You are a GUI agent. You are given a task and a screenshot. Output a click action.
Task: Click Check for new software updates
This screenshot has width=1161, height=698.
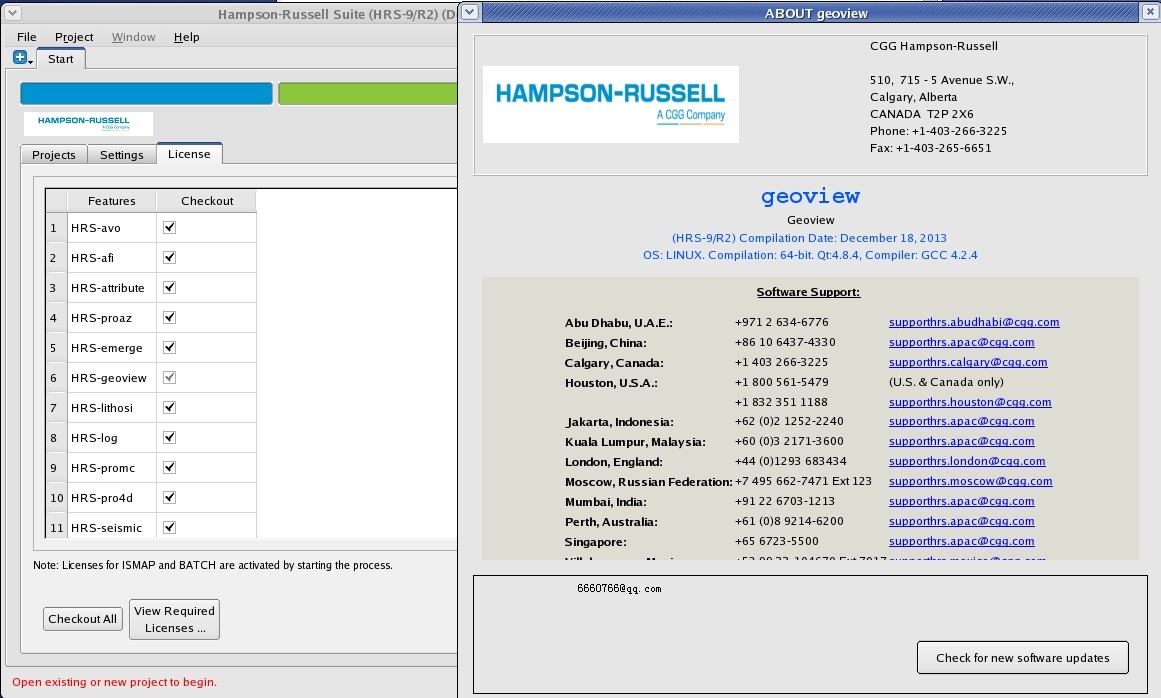click(x=1023, y=657)
